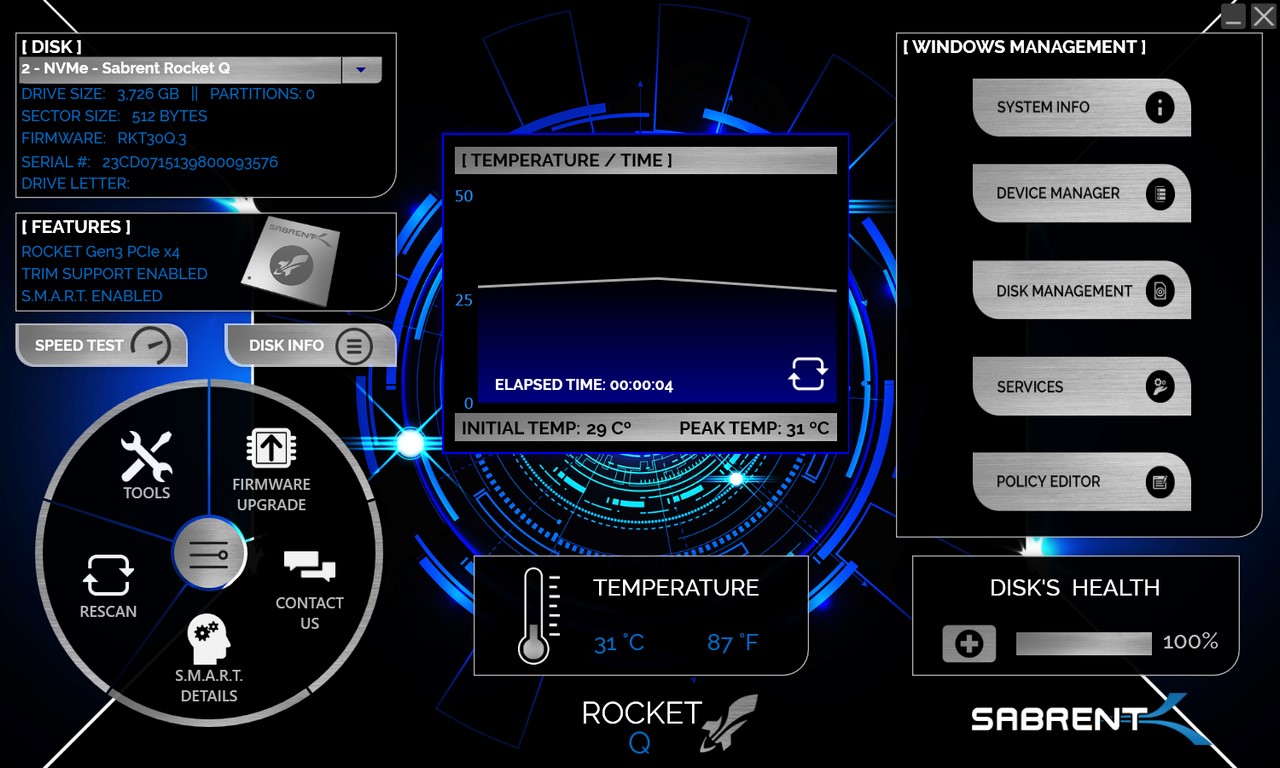The width and height of the screenshot is (1280, 768).
Task: Close the Sabrent window
Action: click(x=1263, y=16)
